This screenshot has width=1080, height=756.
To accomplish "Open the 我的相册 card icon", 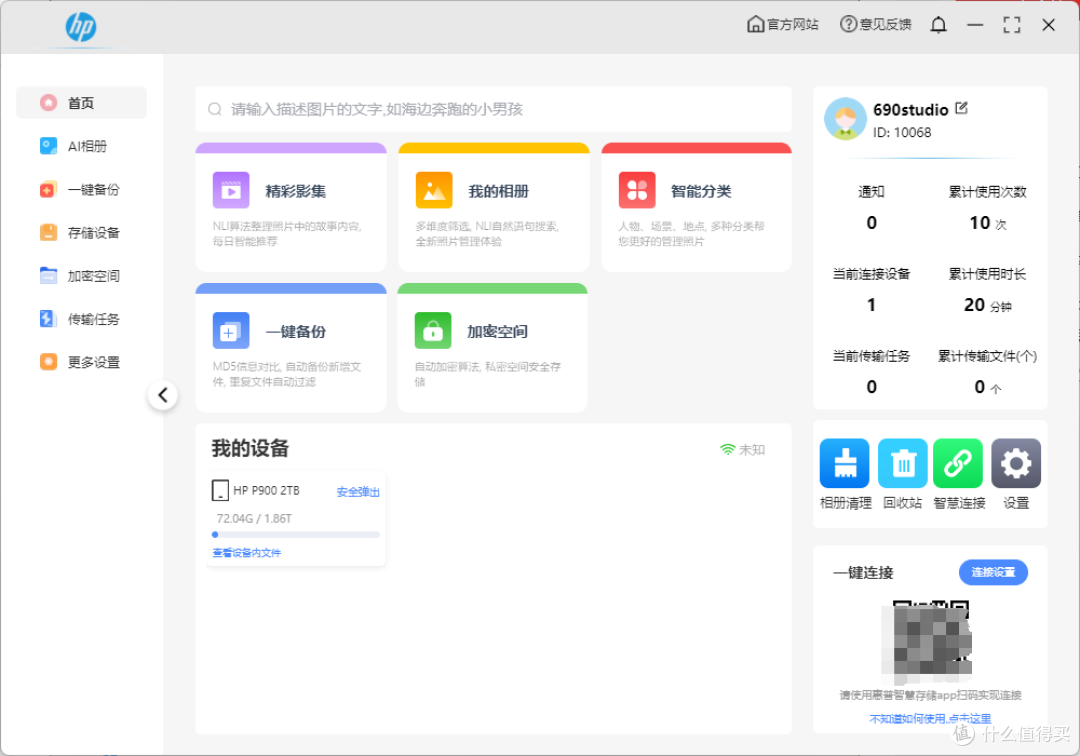I will (434, 190).
